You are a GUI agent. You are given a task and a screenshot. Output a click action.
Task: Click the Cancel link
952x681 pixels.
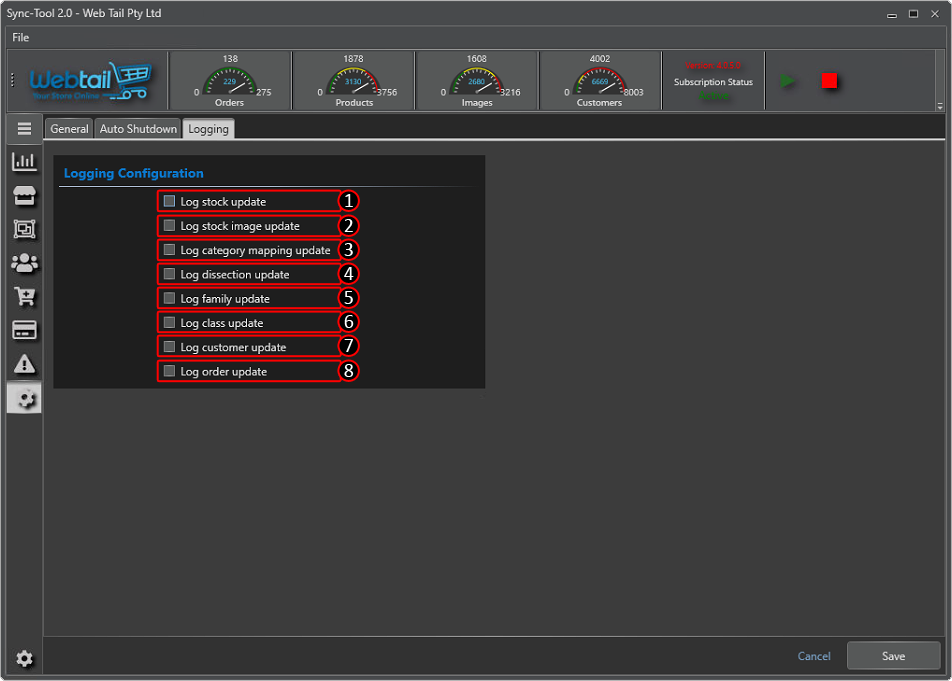[814, 656]
